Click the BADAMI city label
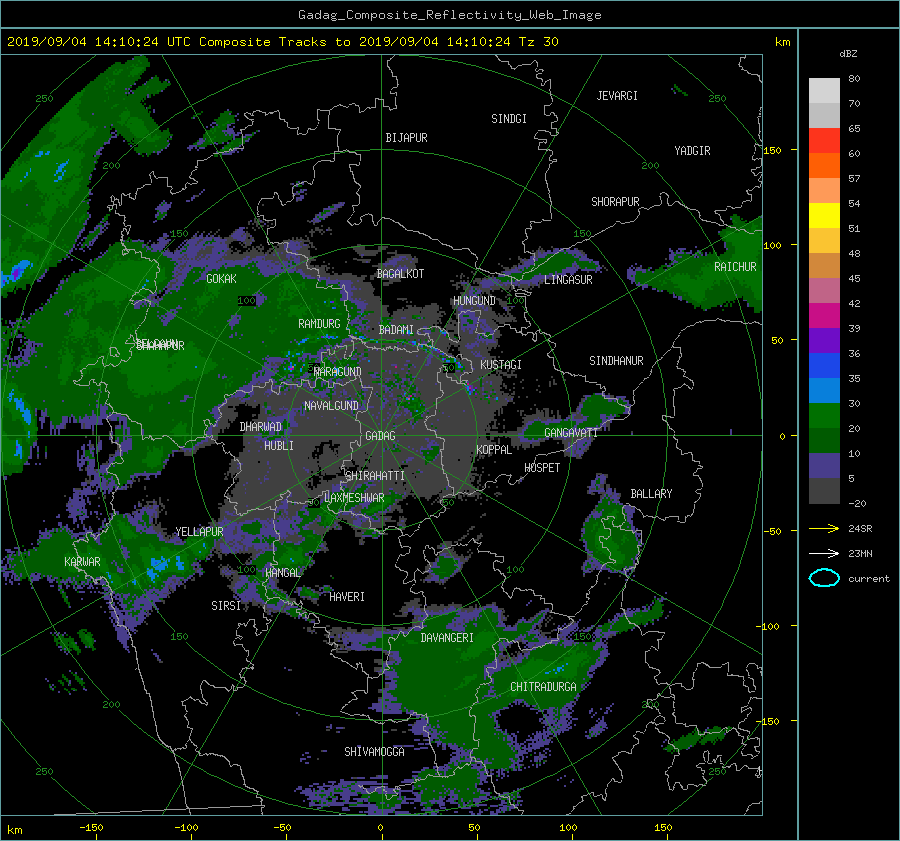The image size is (900, 841). (397, 330)
